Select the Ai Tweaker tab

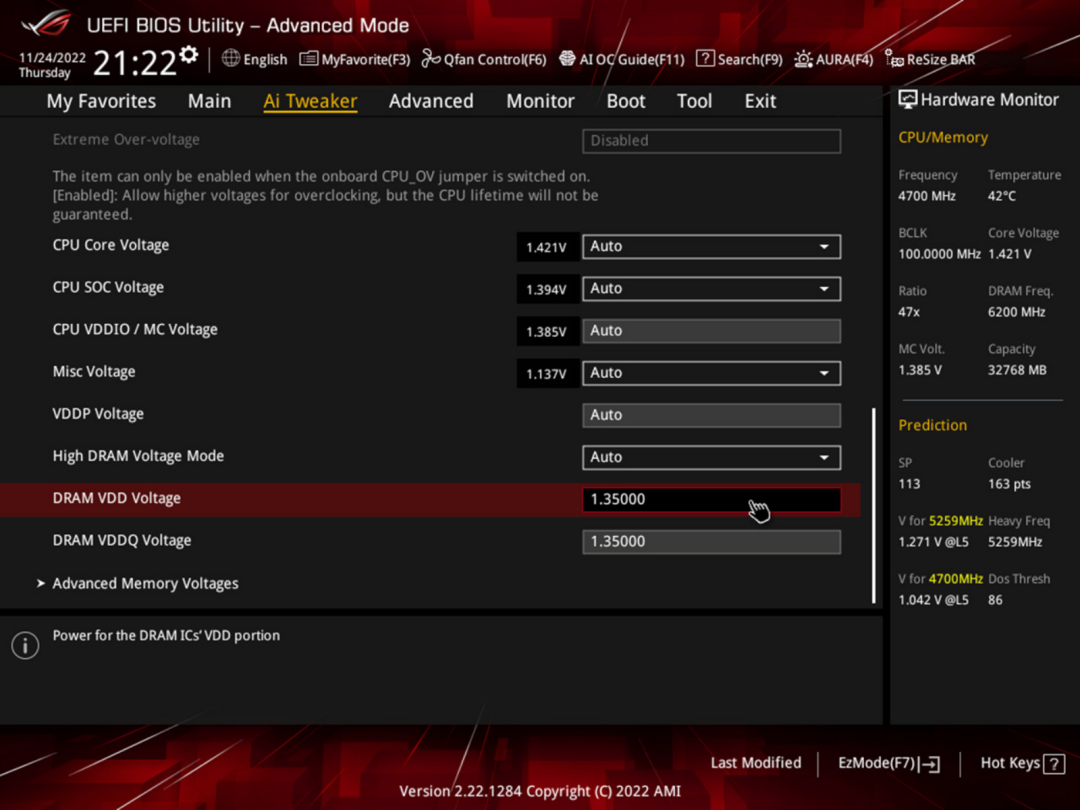pyautogui.click(x=310, y=101)
